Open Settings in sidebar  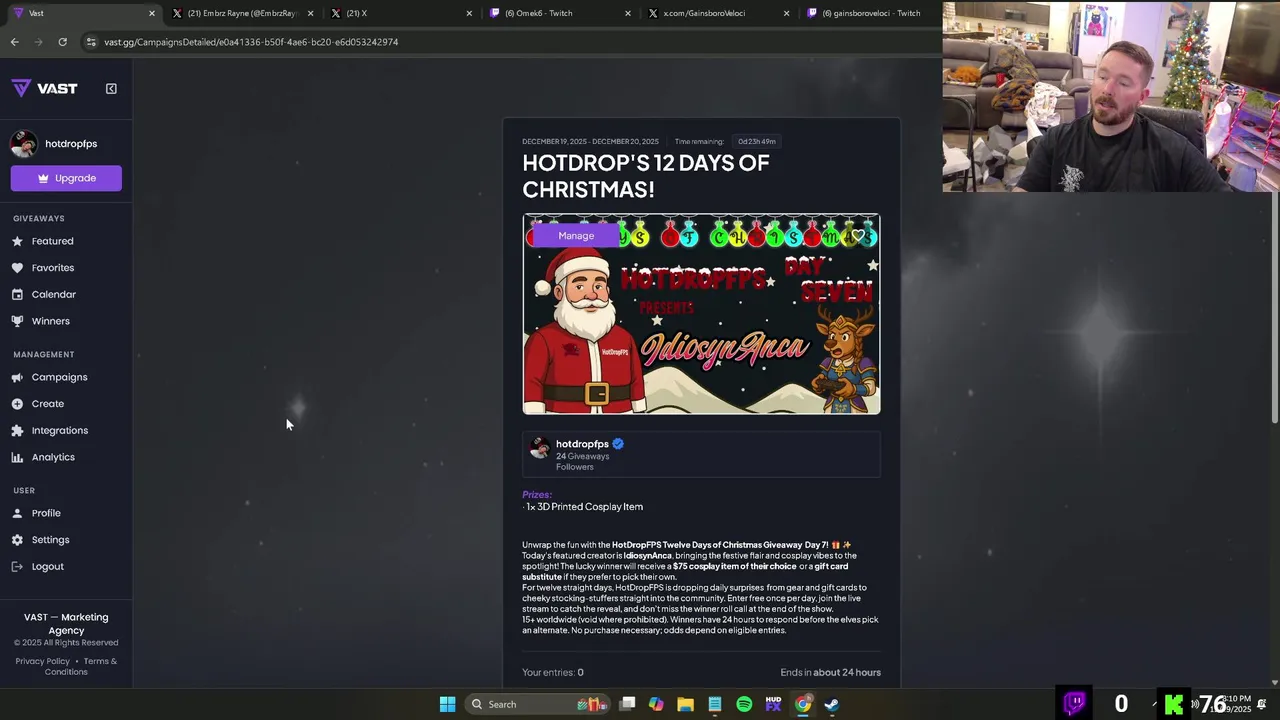pyautogui.click(x=51, y=540)
